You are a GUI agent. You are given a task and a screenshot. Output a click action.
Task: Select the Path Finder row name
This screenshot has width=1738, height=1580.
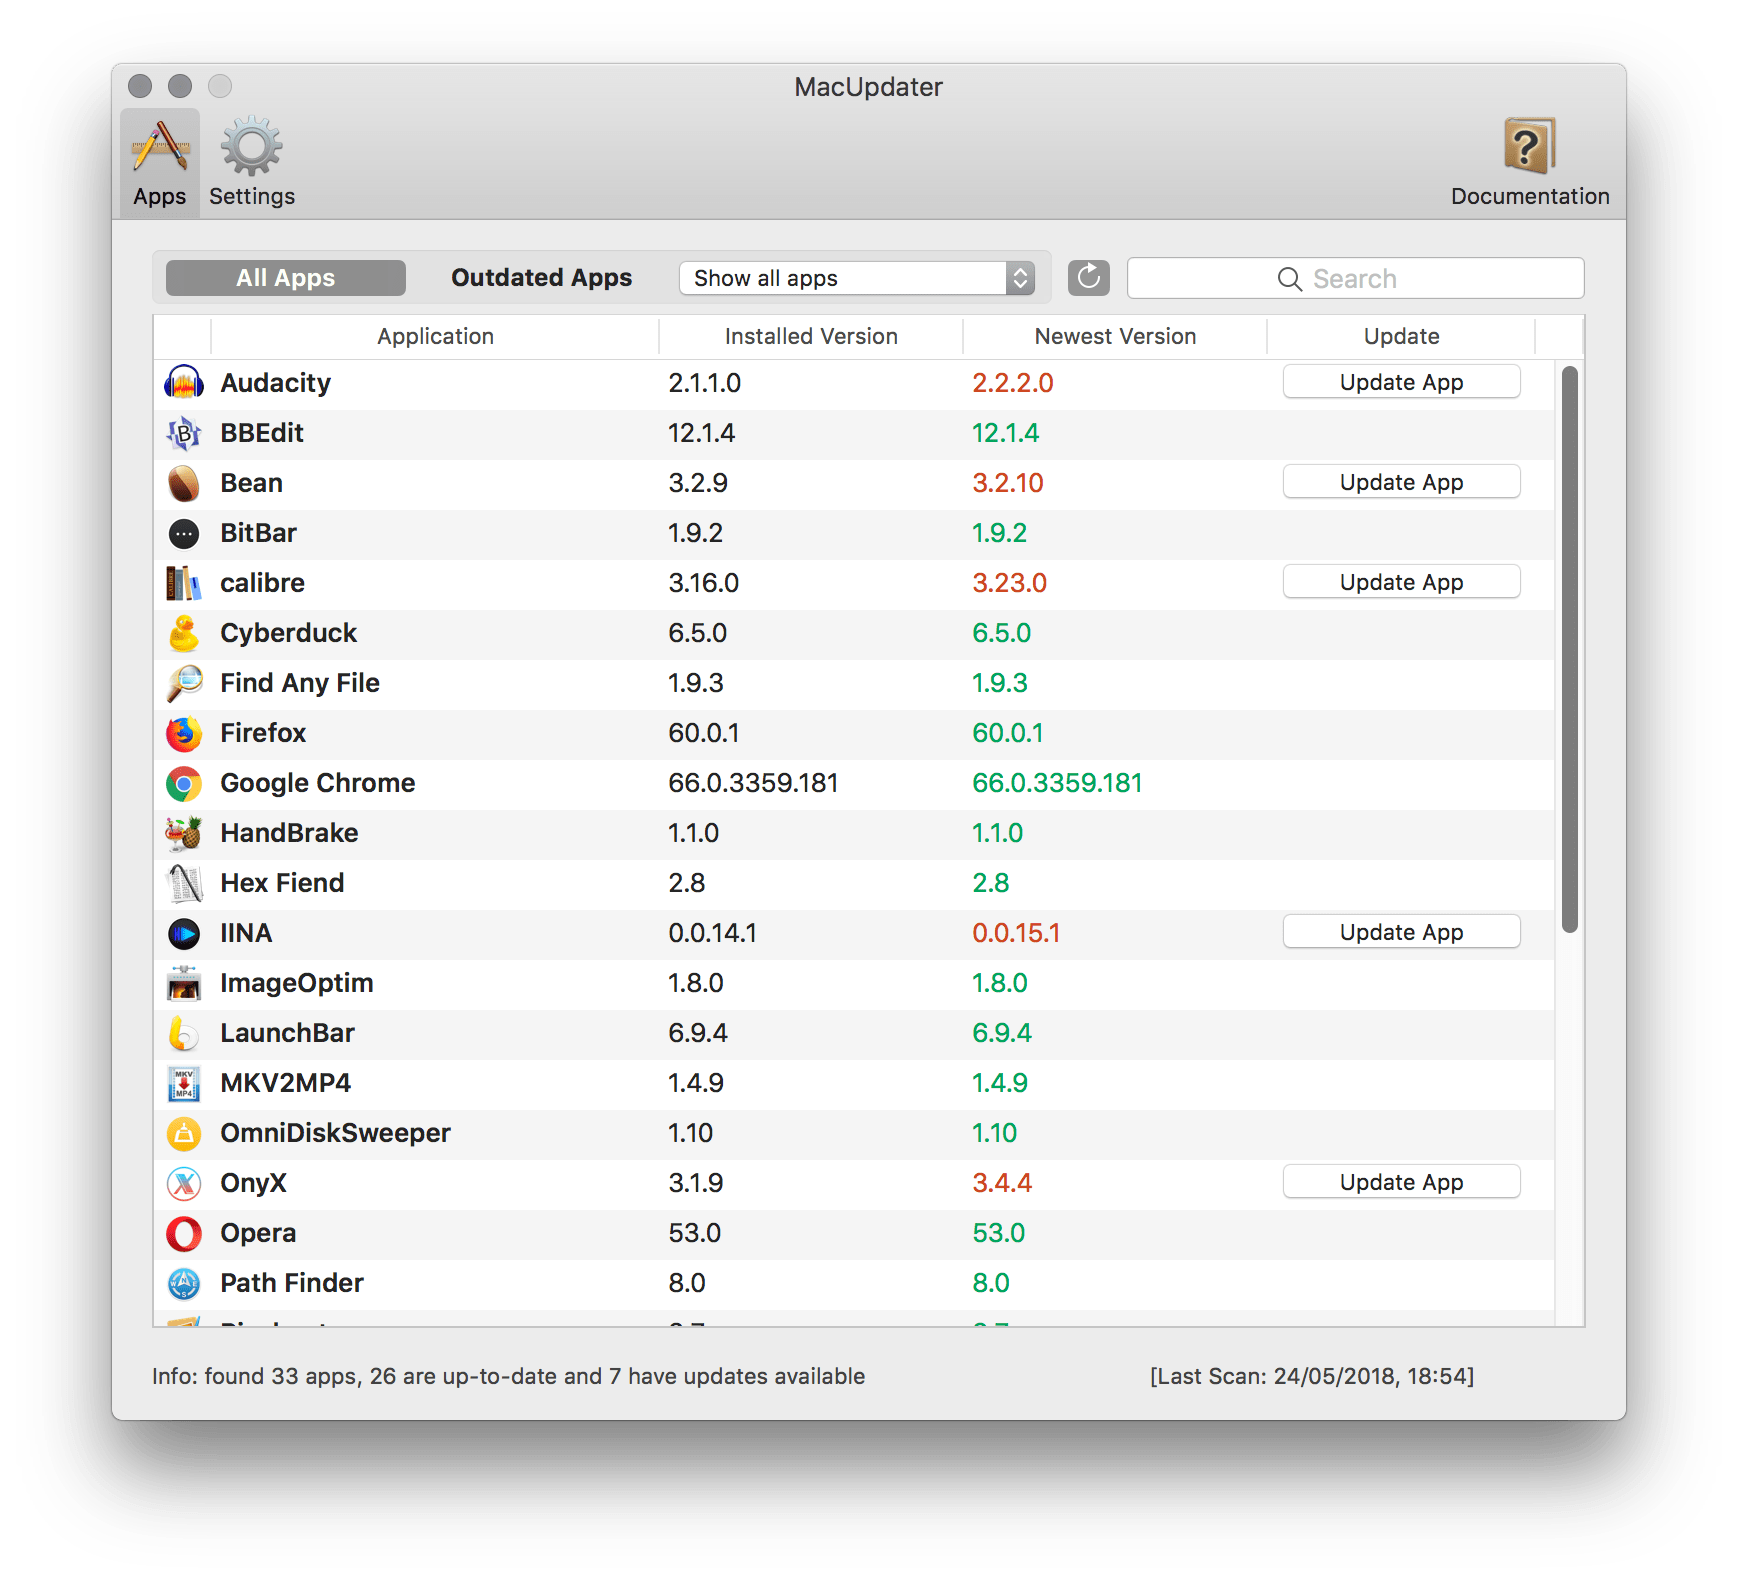292,1283
